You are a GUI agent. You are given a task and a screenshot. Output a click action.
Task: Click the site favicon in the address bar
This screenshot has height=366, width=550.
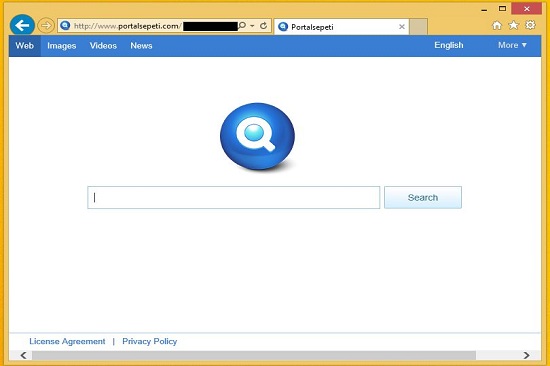[65, 26]
